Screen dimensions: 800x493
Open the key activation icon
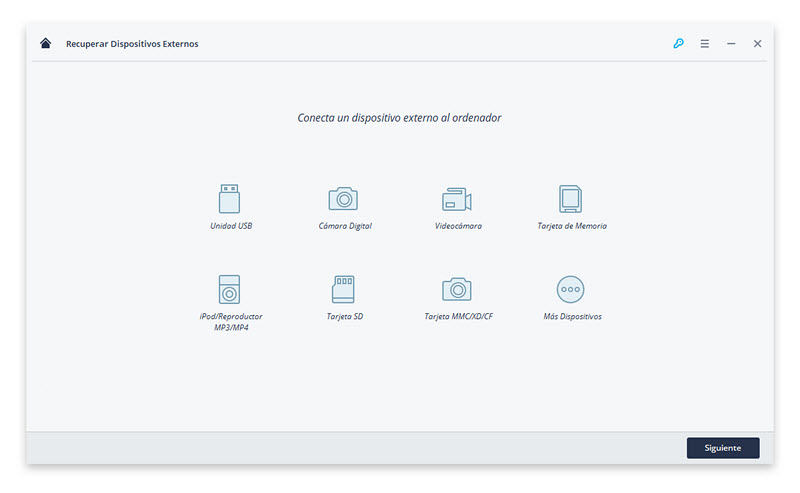pyautogui.click(x=678, y=43)
